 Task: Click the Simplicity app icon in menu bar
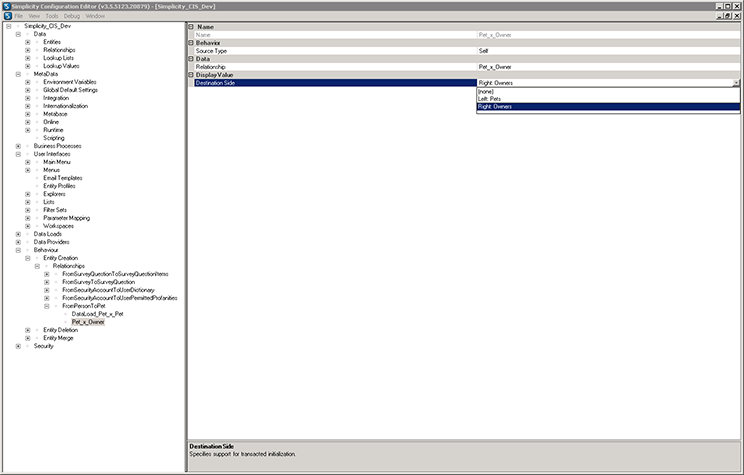pyautogui.click(x=7, y=16)
